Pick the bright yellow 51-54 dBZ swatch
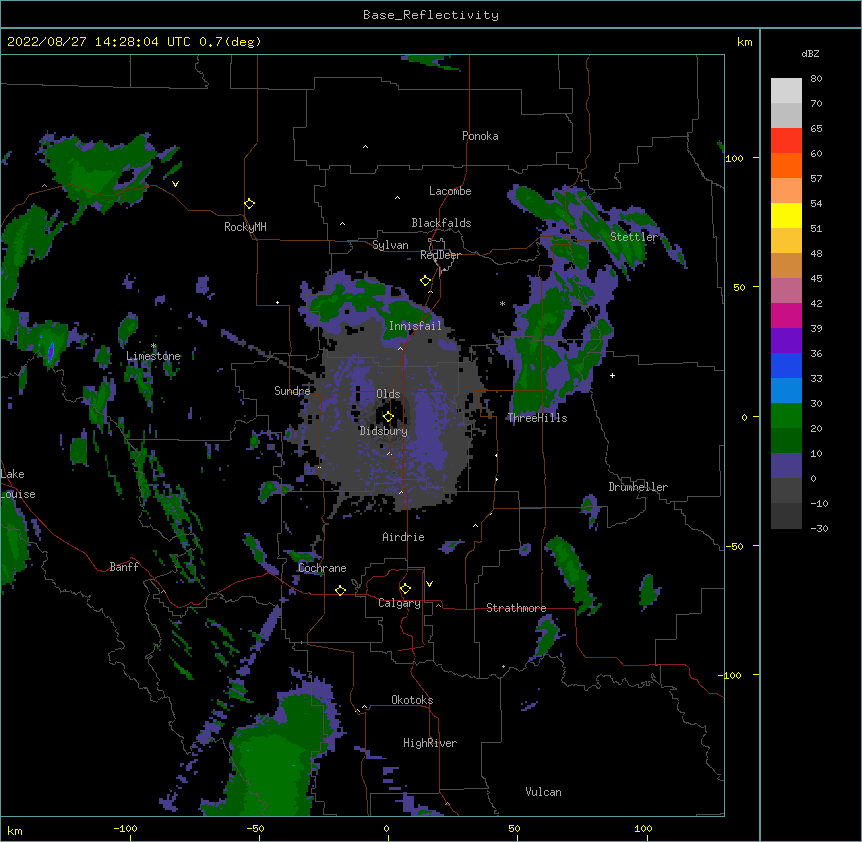Viewport: 862px width, 842px height. (786, 215)
